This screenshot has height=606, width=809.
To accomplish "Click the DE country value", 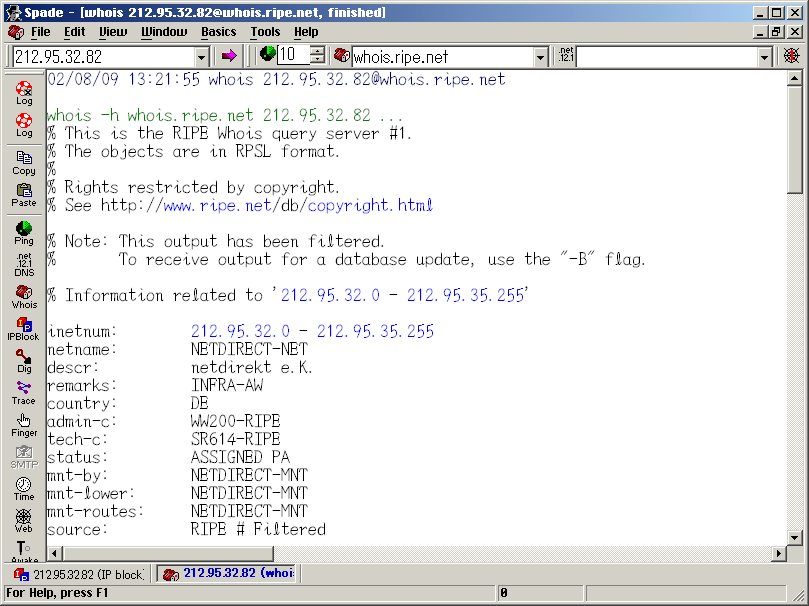I will pyautogui.click(x=200, y=403).
